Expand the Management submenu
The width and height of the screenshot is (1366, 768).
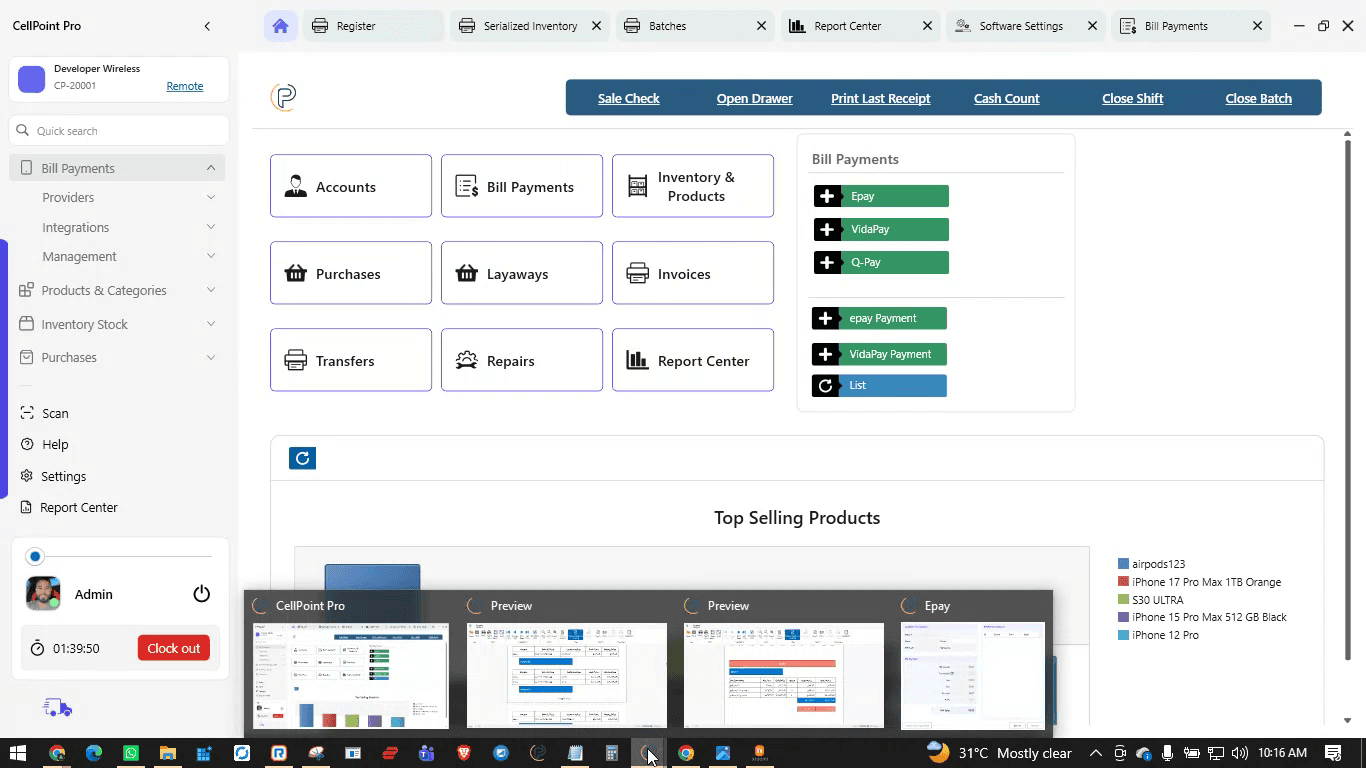point(211,256)
